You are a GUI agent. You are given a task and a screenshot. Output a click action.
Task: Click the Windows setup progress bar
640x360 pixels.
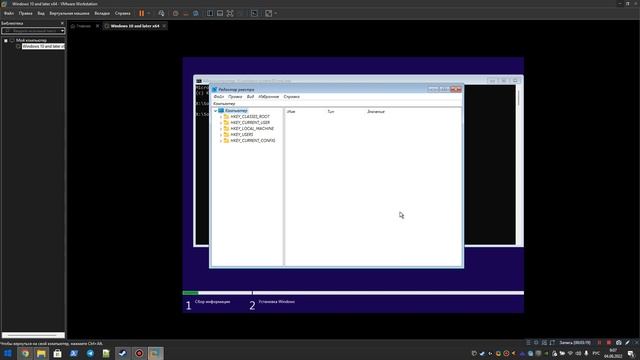coord(353,293)
